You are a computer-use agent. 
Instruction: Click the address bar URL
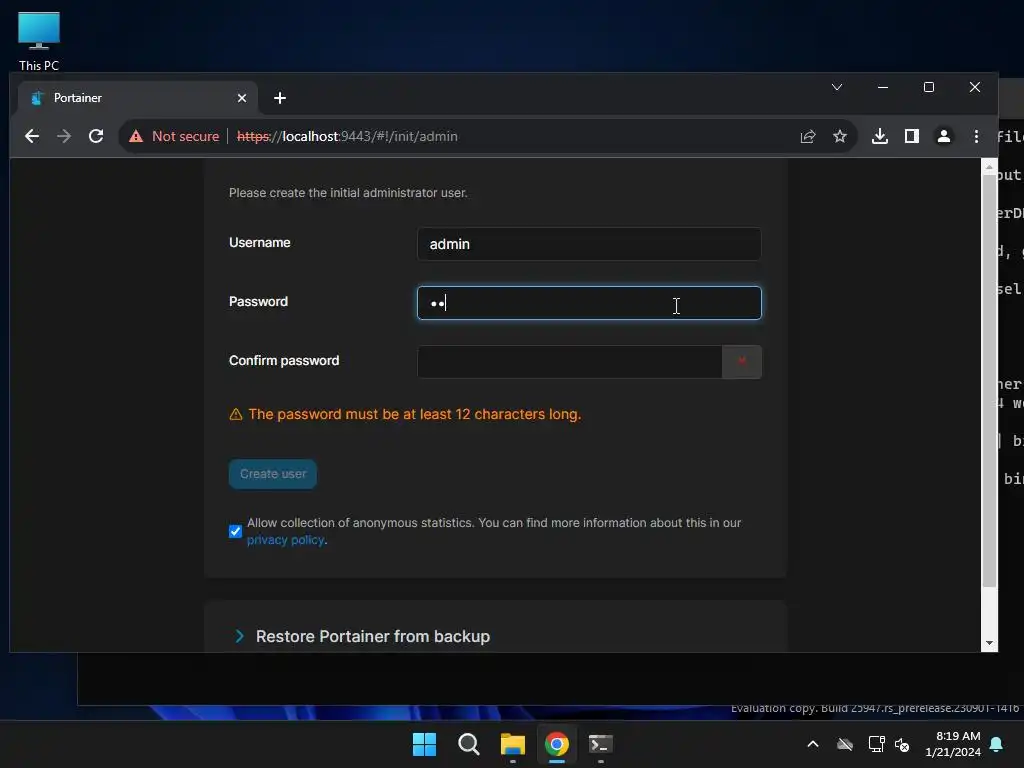(347, 136)
